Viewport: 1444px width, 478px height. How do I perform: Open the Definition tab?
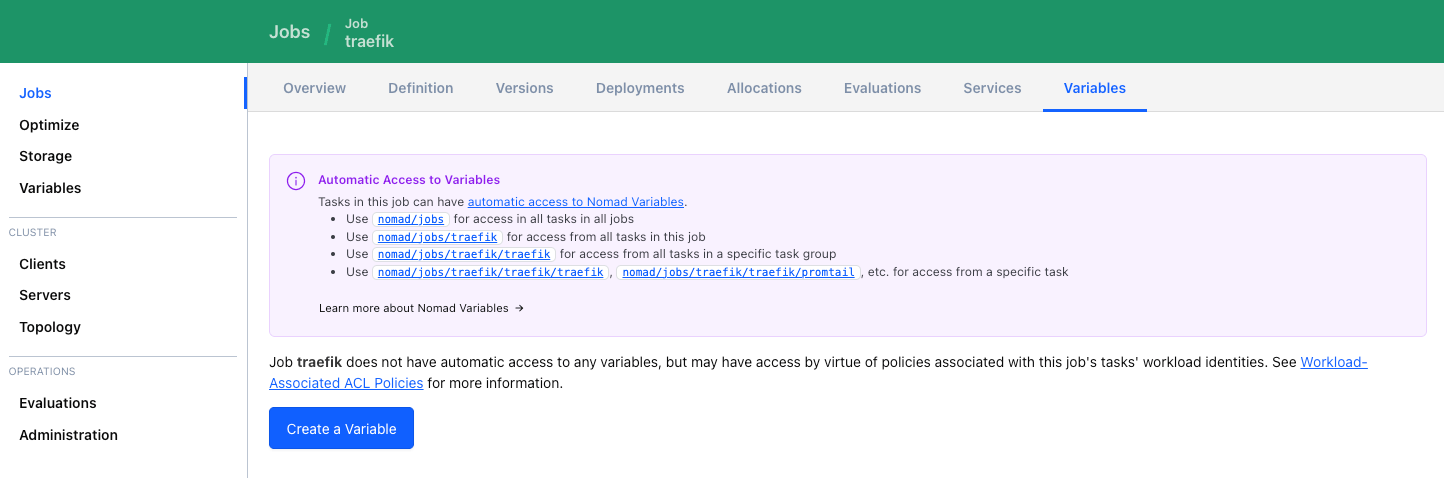420,88
